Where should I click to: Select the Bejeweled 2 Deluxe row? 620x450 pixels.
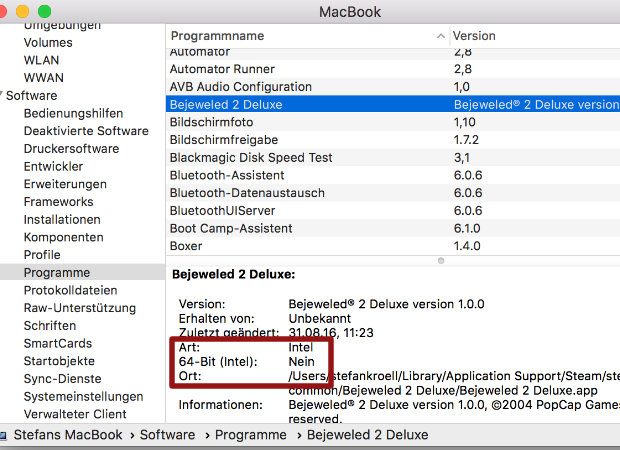click(393, 104)
